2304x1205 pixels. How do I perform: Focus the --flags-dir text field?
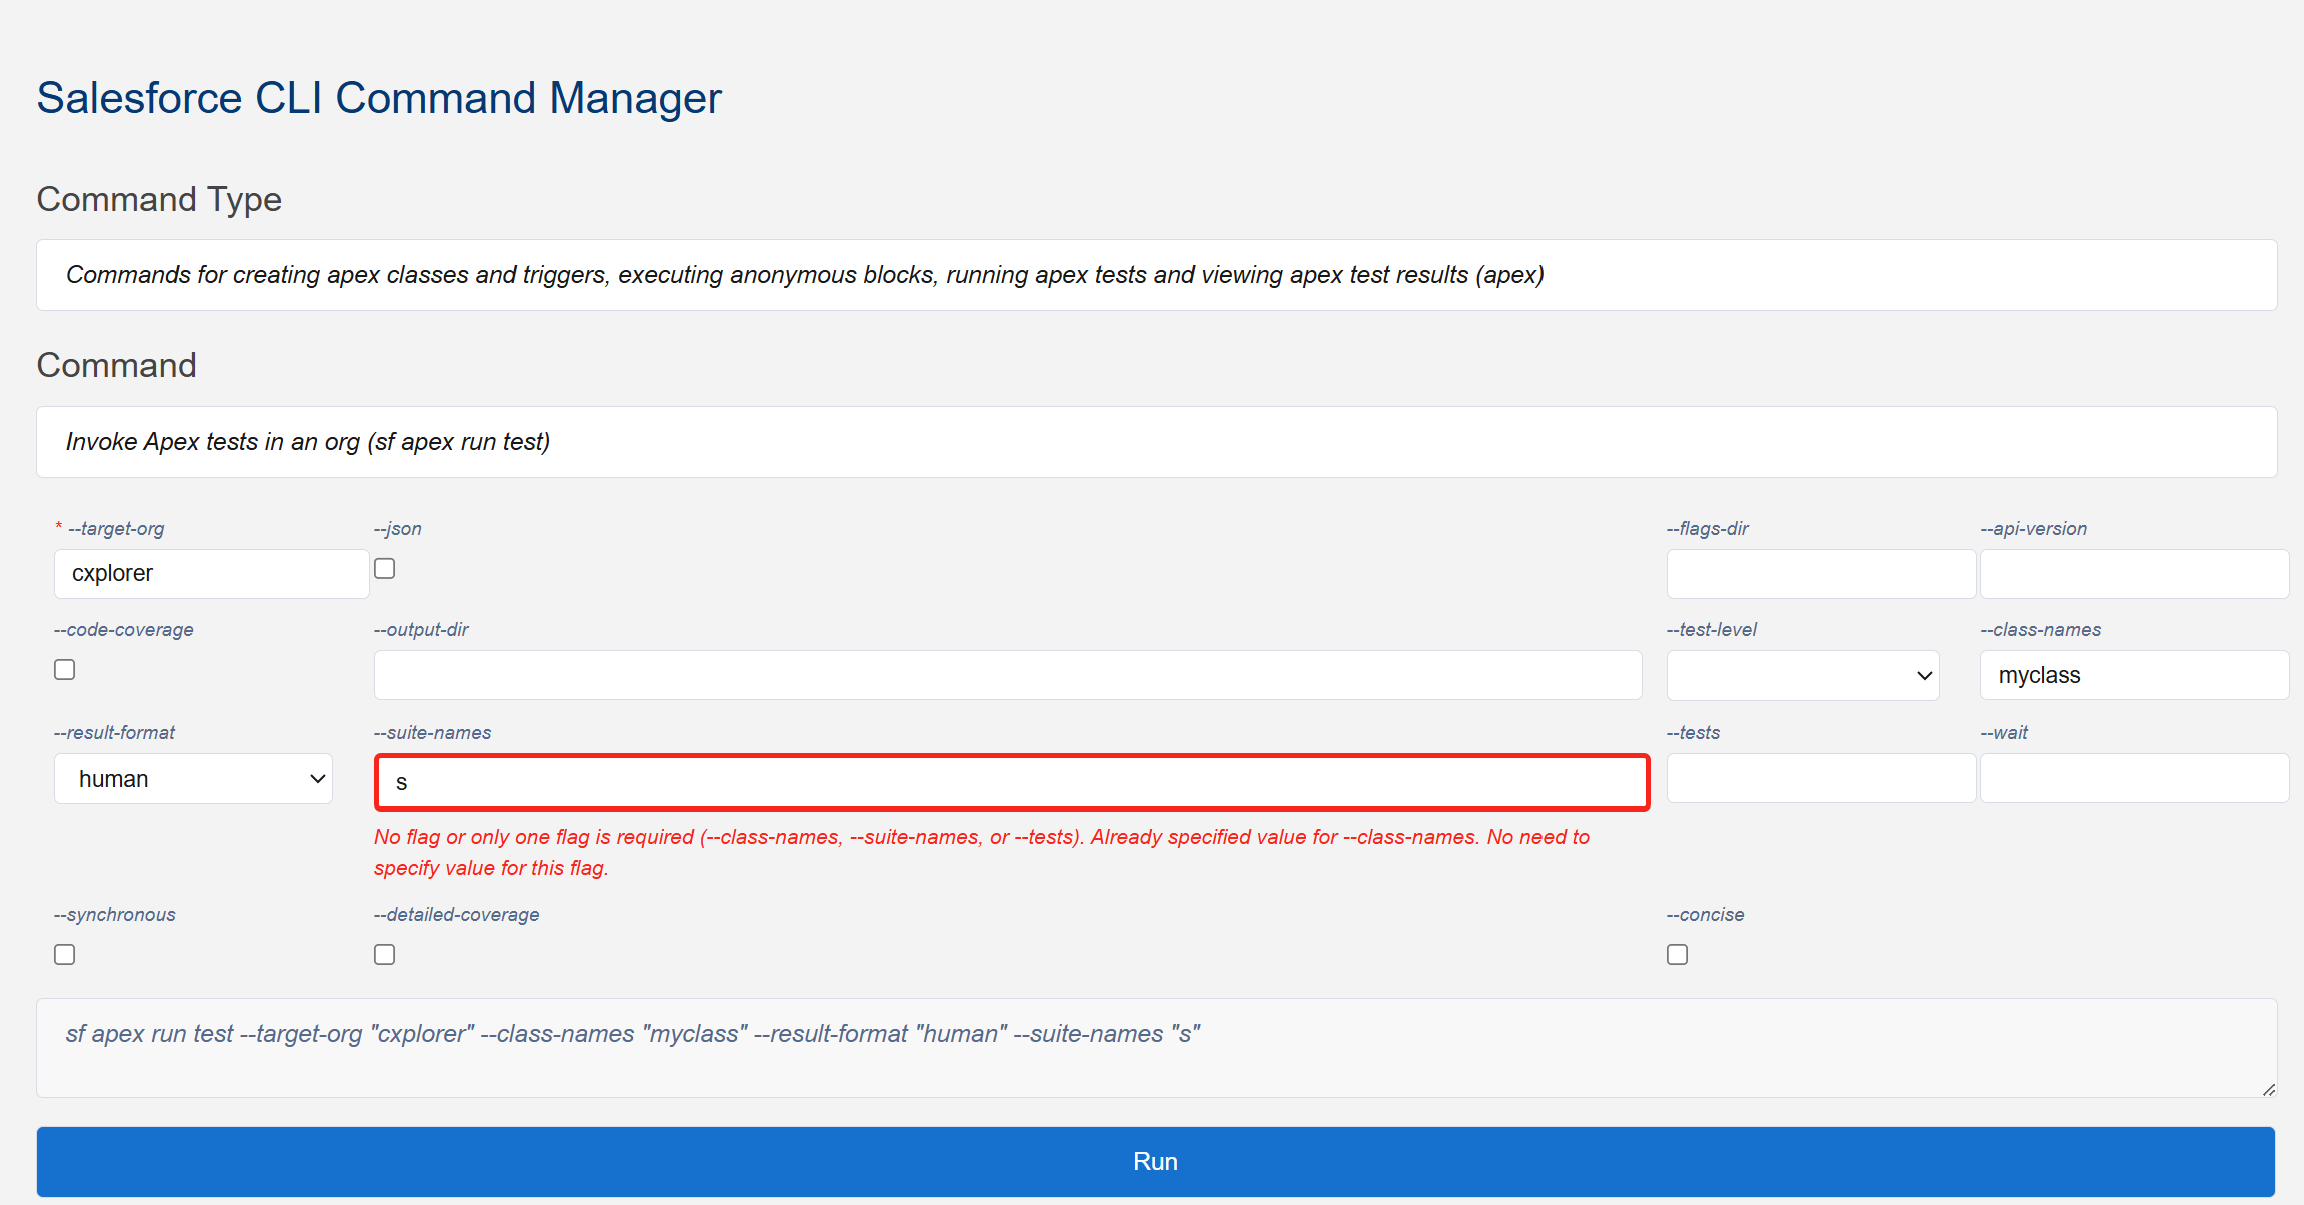(1820, 574)
